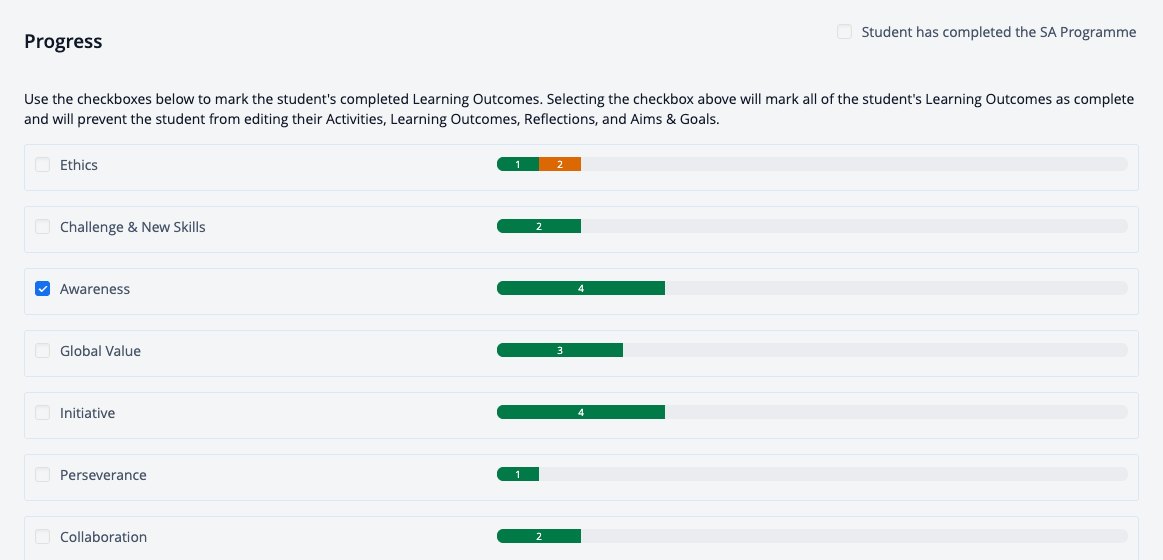Click the Global Value label

100,351
